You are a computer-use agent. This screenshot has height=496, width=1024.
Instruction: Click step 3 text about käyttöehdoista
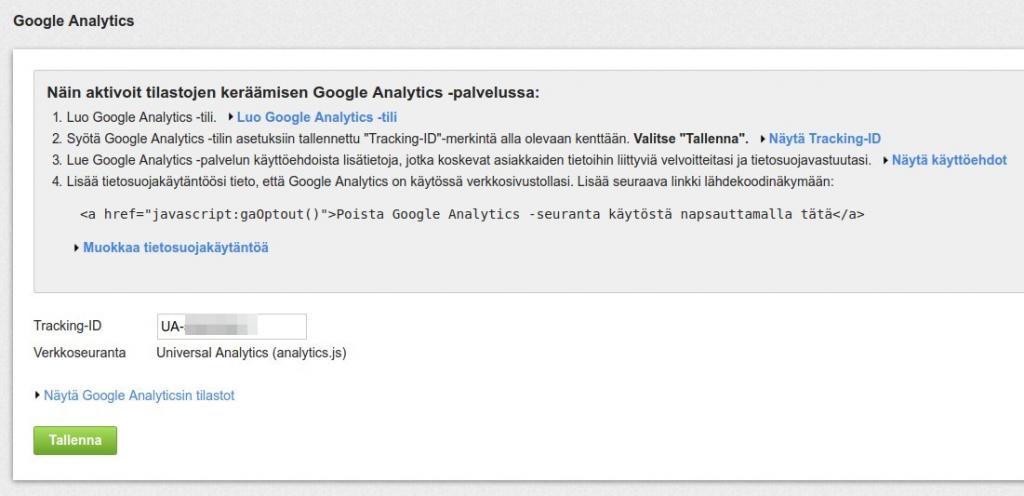(468, 160)
